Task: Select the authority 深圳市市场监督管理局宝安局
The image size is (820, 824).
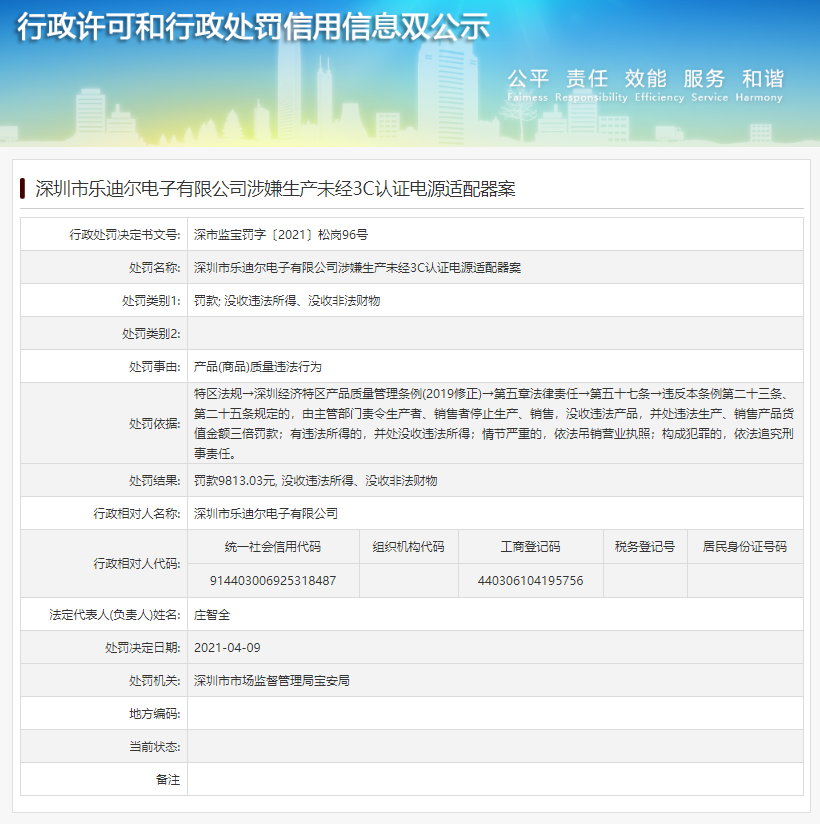Action: [272, 681]
